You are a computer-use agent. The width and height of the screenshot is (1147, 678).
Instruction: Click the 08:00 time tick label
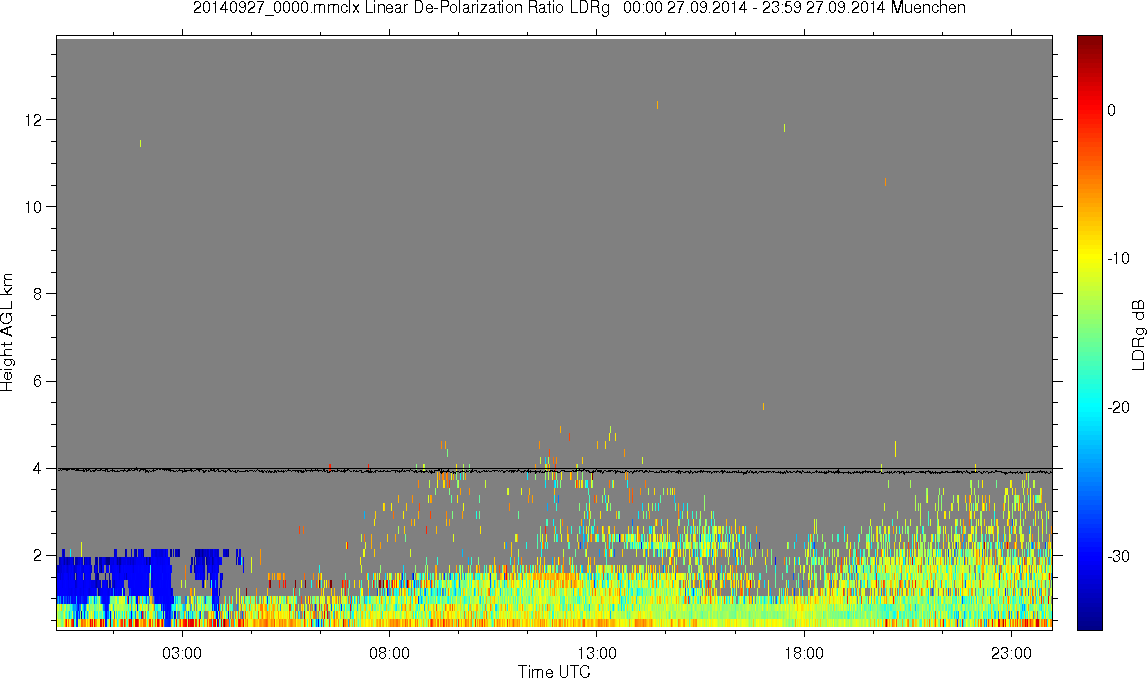coord(389,653)
